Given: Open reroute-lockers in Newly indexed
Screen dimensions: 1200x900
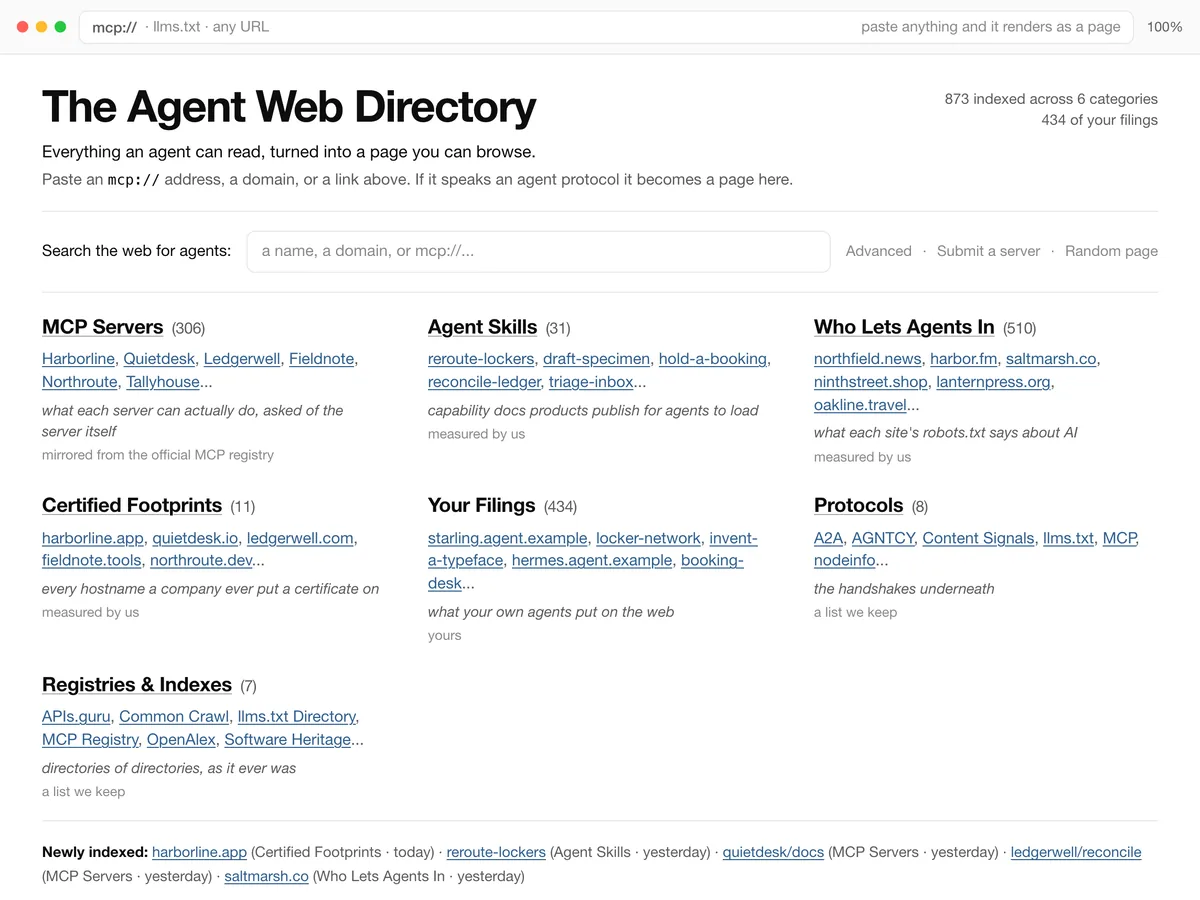Looking at the screenshot, I should point(496,853).
